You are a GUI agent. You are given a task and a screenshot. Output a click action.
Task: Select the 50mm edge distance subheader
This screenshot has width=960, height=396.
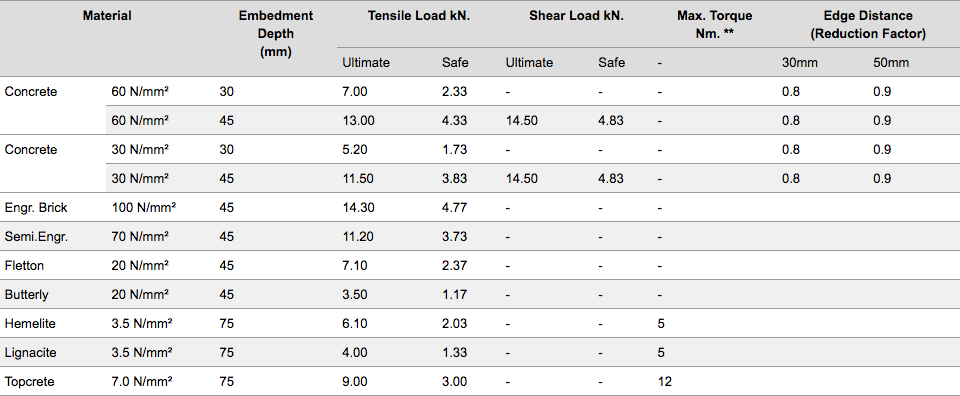(891, 62)
